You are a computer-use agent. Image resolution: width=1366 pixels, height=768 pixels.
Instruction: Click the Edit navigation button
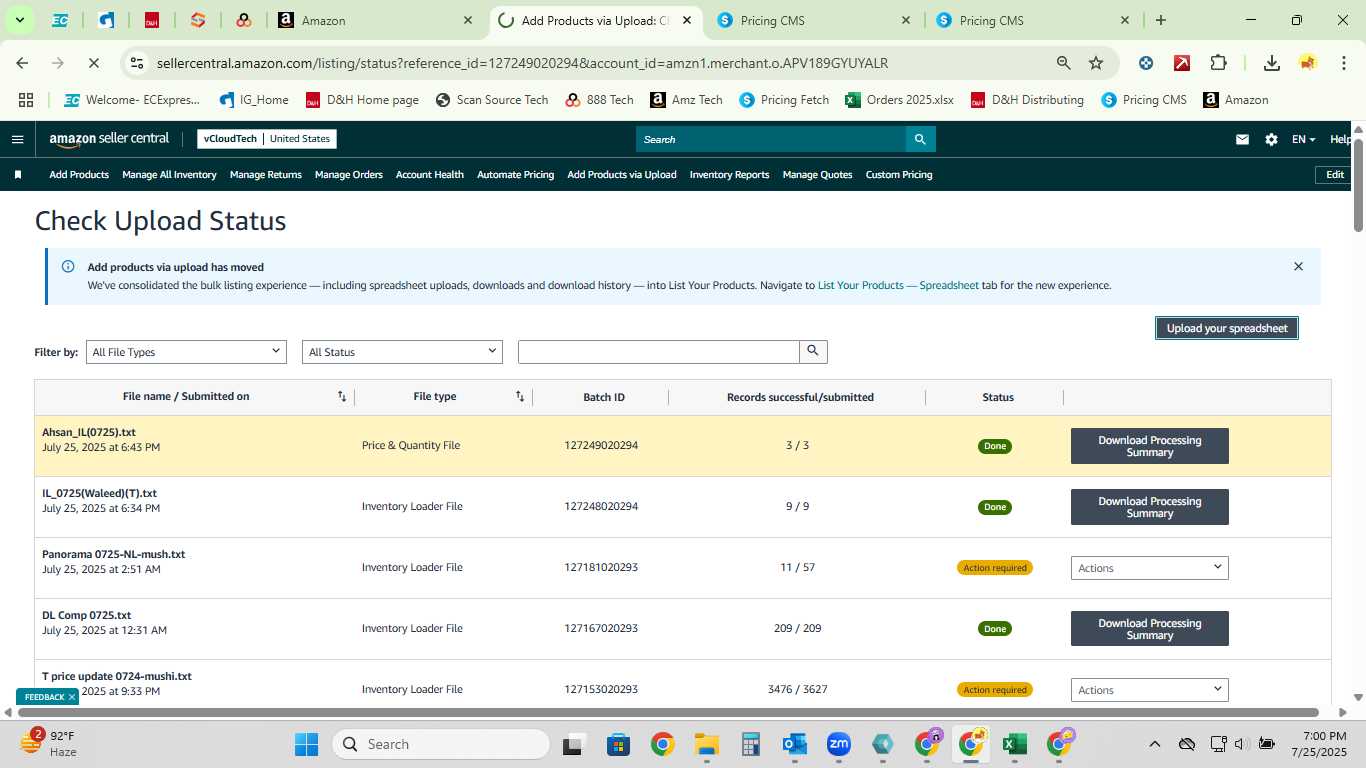(1335, 174)
